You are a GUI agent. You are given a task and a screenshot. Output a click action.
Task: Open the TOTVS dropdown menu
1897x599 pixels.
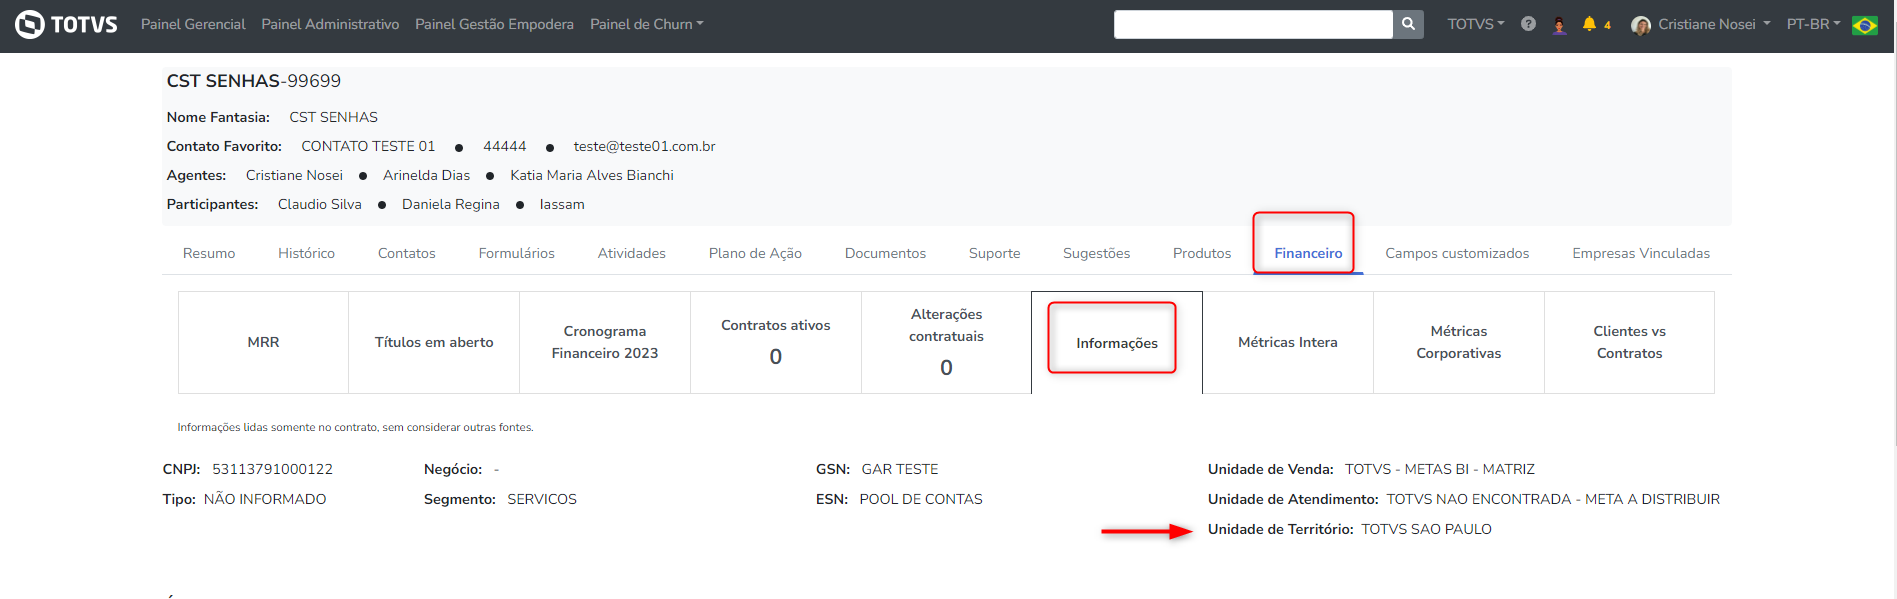pos(1475,24)
